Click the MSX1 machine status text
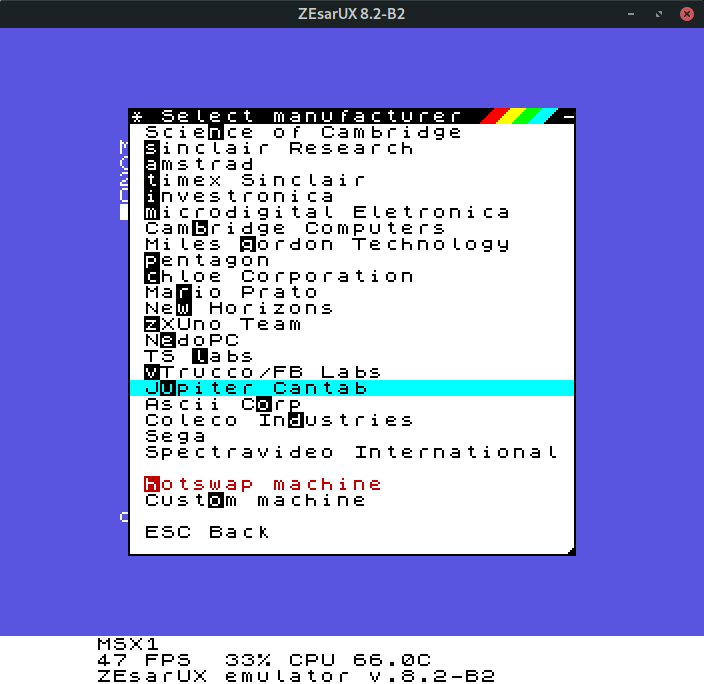 pos(128,644)
